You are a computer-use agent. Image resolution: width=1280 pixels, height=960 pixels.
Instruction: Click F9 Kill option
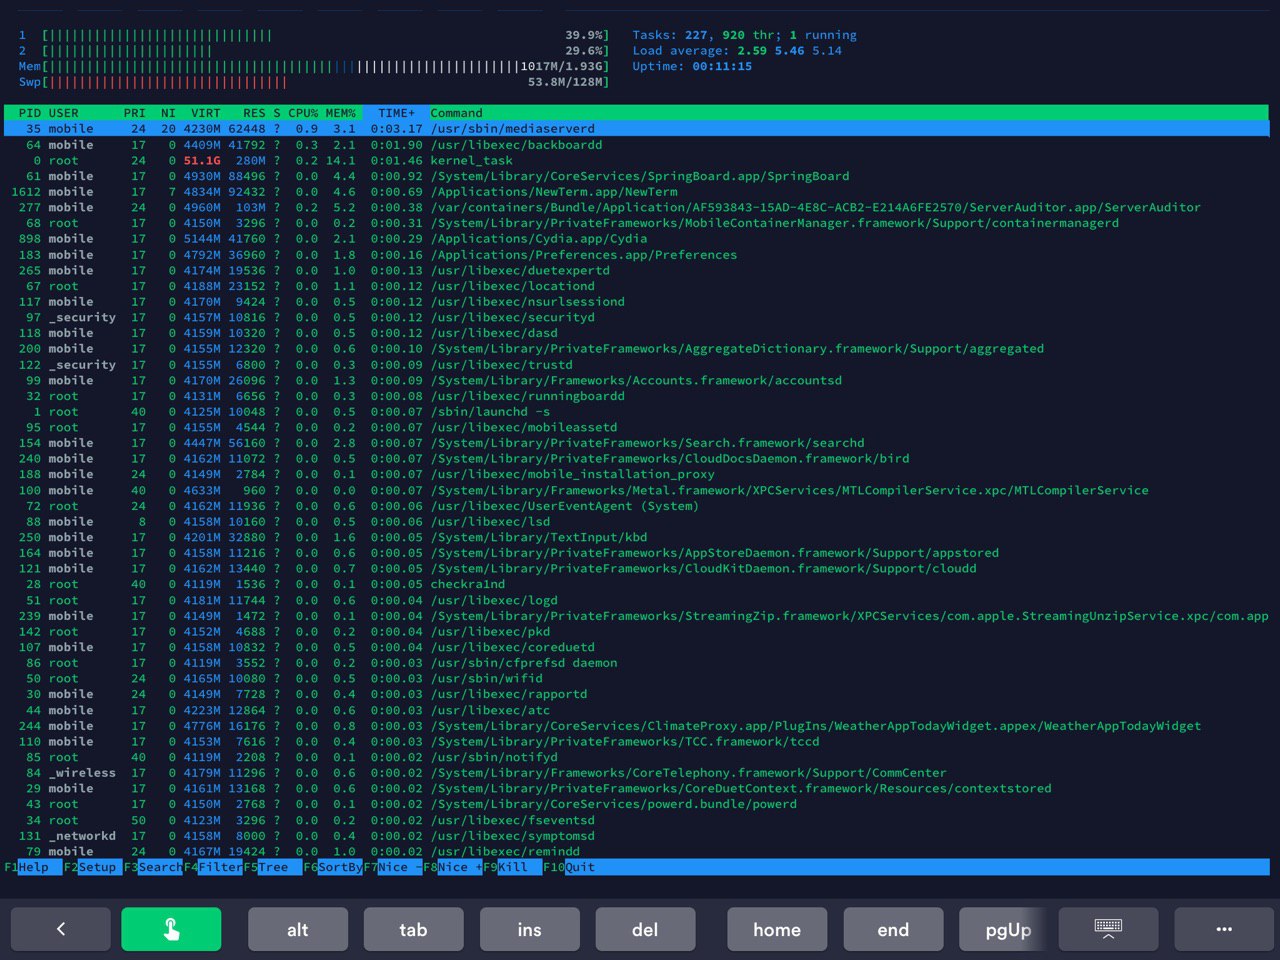click(513, 867)
